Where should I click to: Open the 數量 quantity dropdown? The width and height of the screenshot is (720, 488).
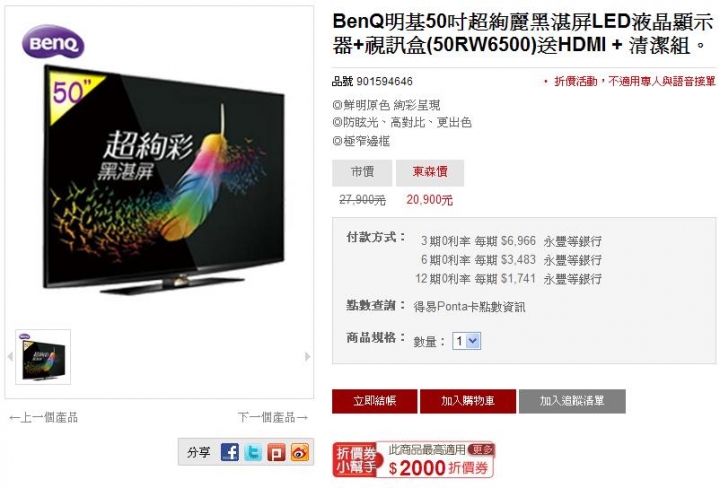pos(467,341)
